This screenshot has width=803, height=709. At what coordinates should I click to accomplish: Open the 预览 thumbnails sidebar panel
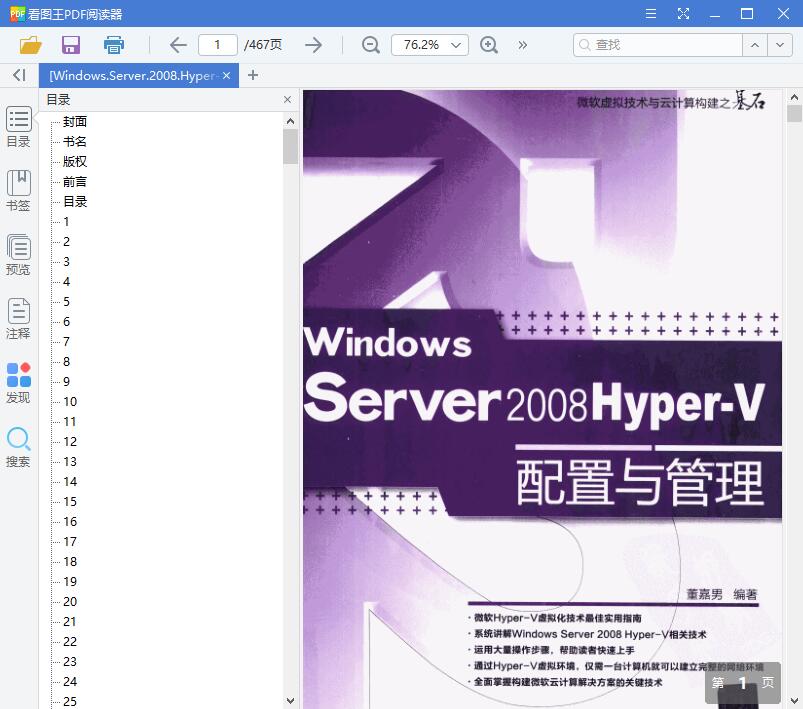pyautogui.click(x=18, y=255)
